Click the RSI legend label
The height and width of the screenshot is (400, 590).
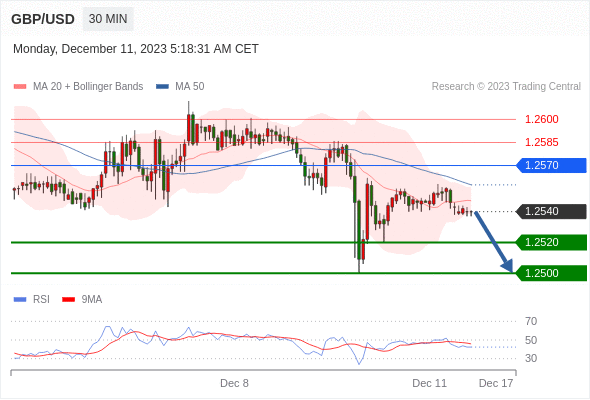pyautogui.click(x=41, y=300)
